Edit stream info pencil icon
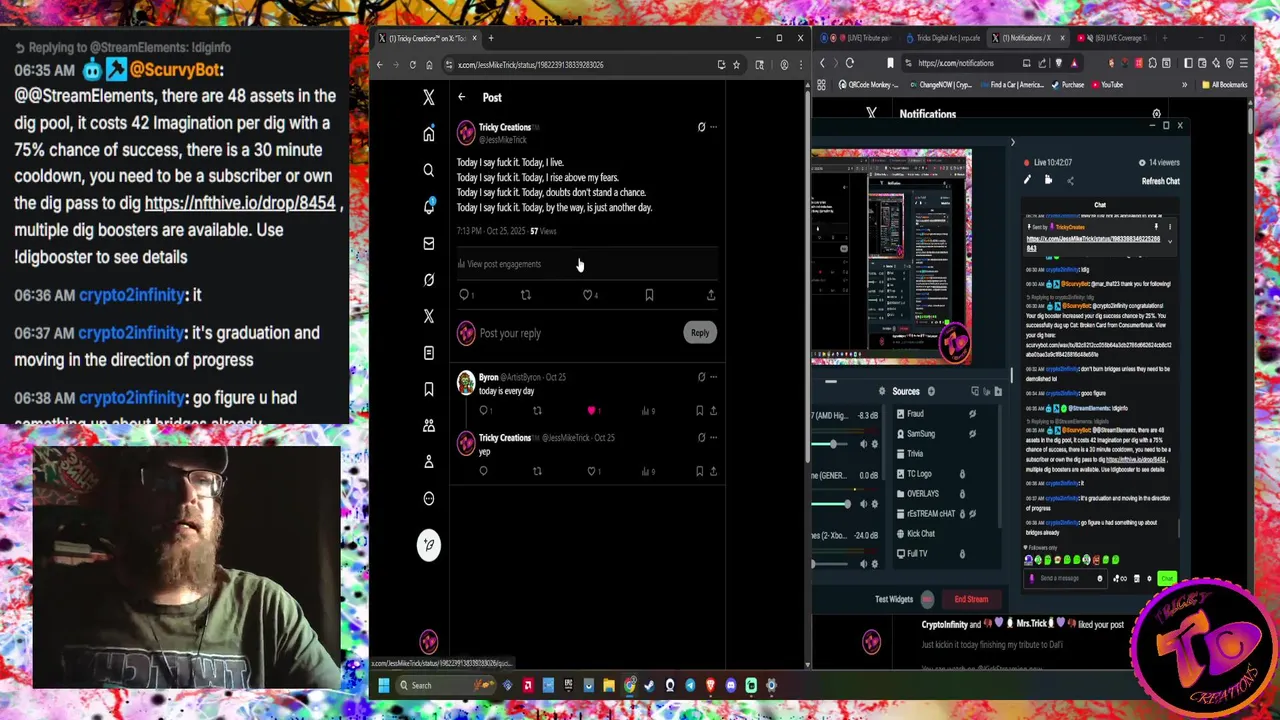1280x720 pixels. point(1027,180)
